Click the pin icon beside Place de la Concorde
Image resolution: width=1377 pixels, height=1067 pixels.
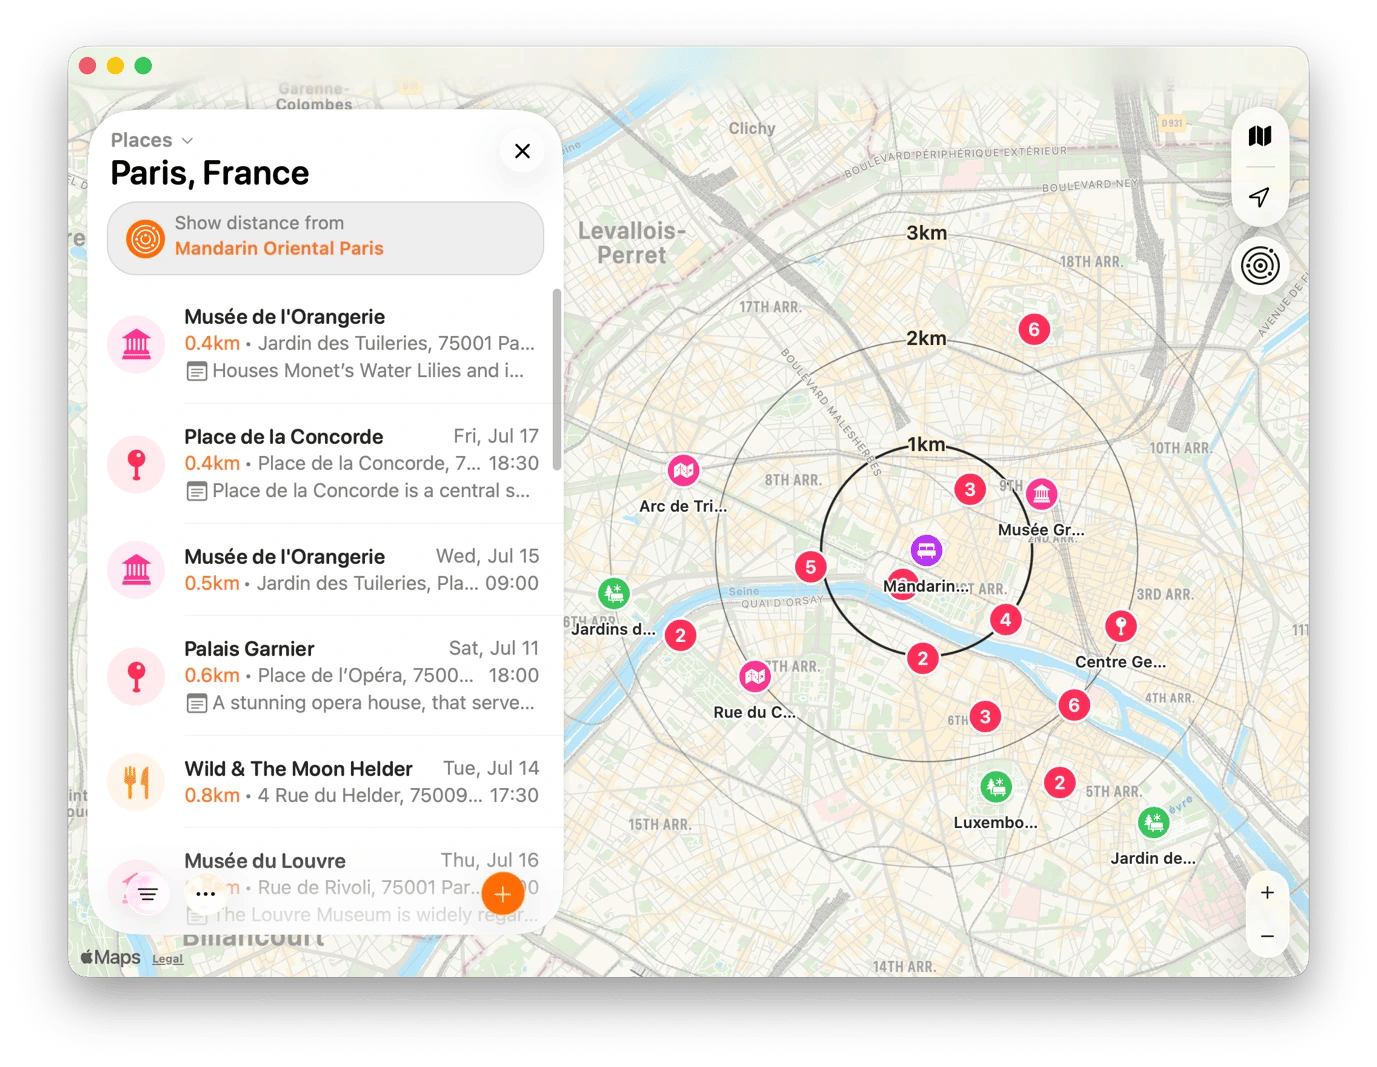click(x=137, y=465)
